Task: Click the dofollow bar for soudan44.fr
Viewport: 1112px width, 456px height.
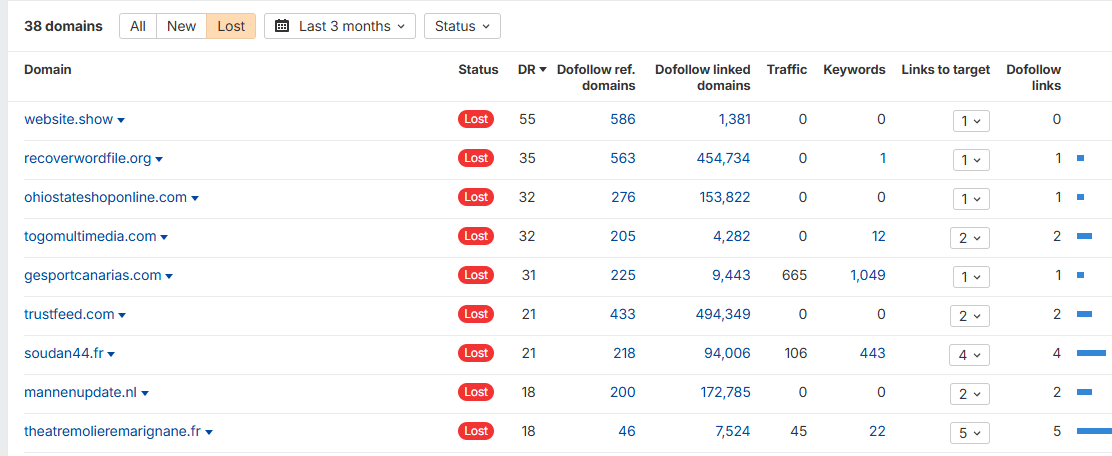Action: pyautogui.click(x=1091, y=352)
